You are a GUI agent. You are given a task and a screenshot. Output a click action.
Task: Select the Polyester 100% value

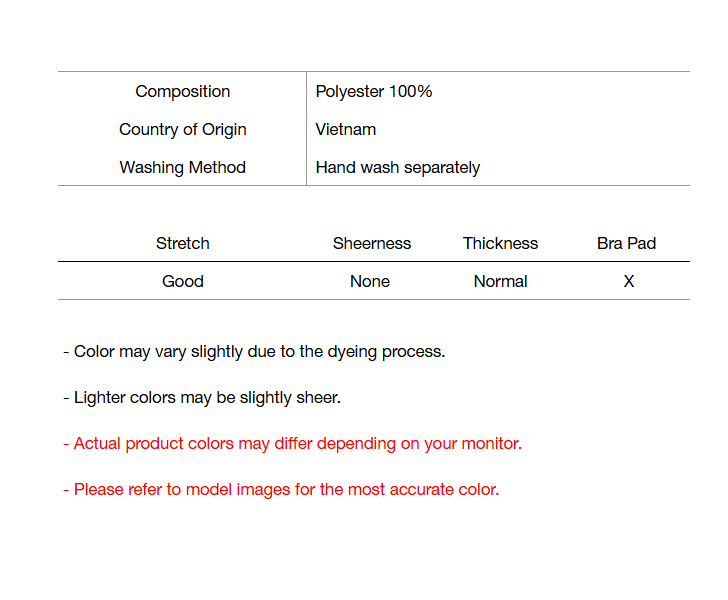tap(374, 91)
